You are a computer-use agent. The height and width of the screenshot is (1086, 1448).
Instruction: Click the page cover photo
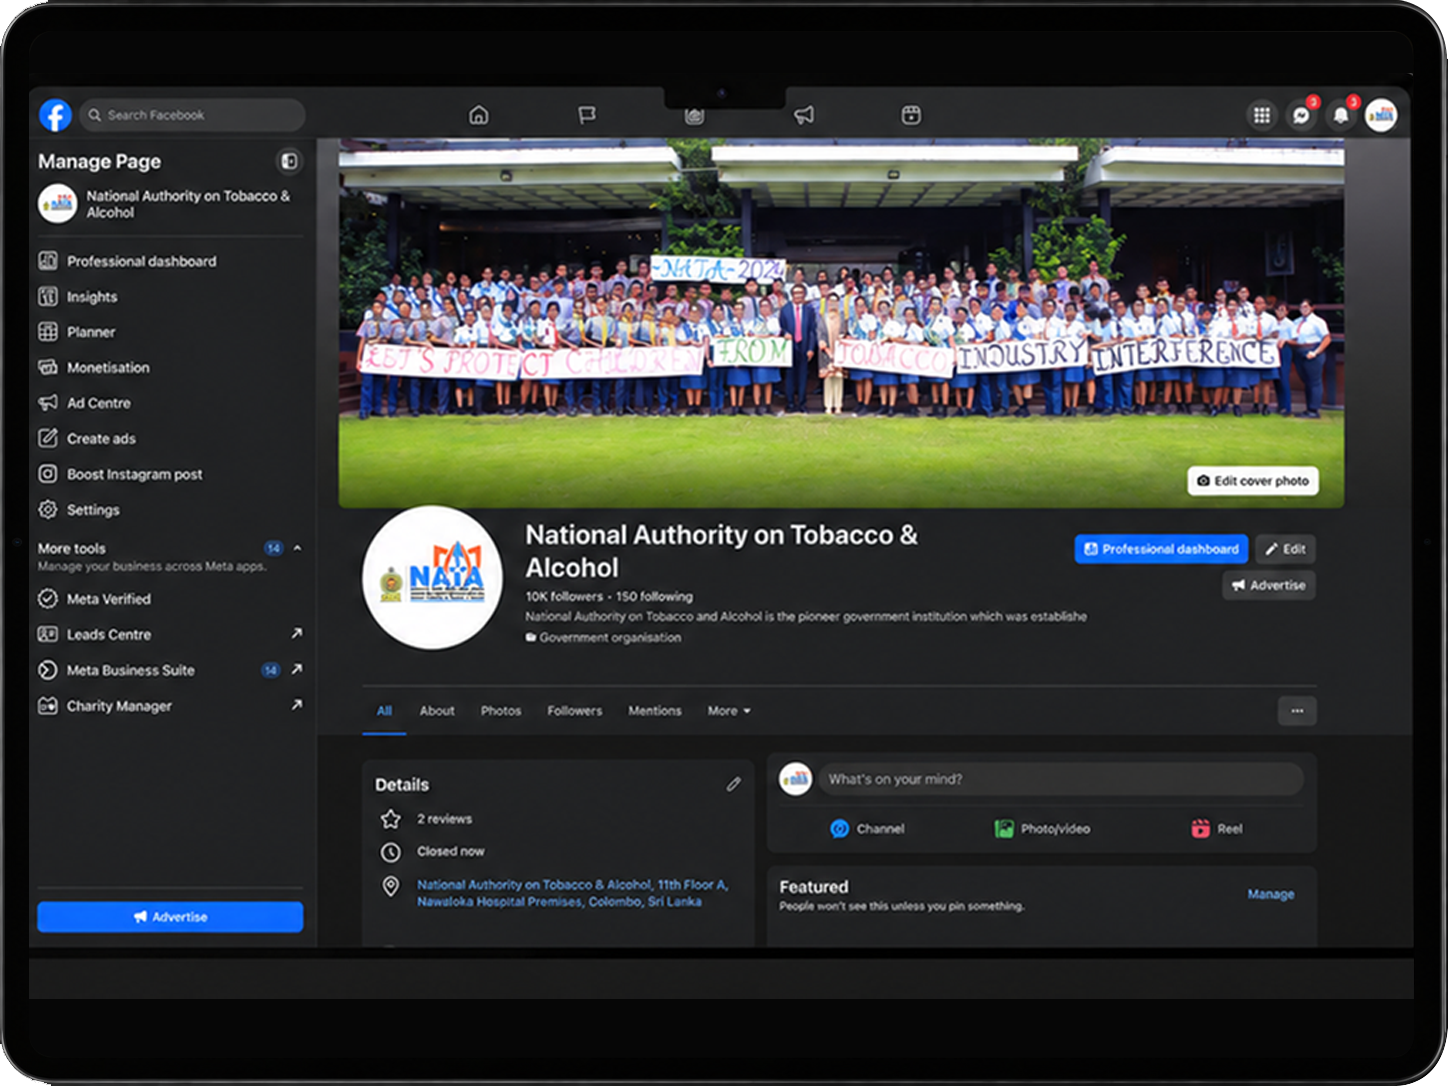click(x=841, y=322)
